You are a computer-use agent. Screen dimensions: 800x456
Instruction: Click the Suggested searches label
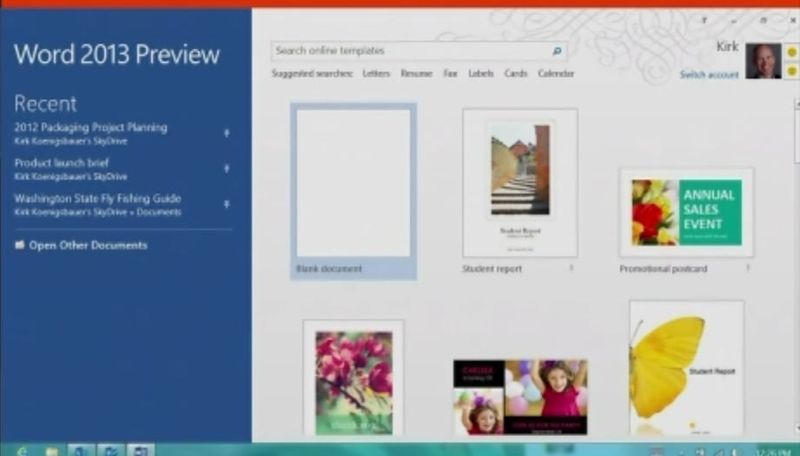click(x=312, y=73)
